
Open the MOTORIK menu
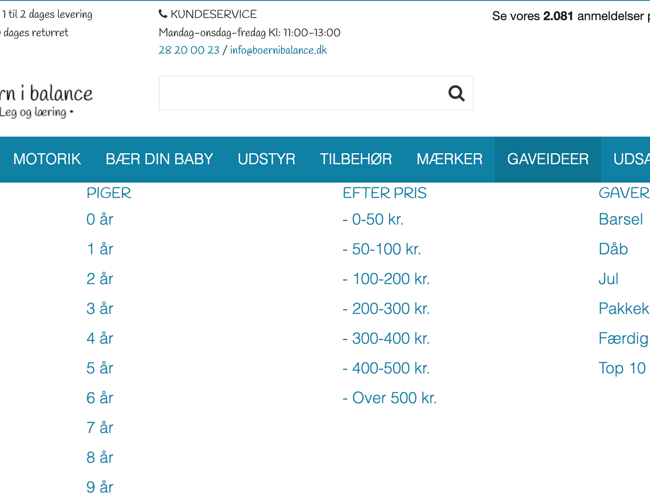[47, 159]
